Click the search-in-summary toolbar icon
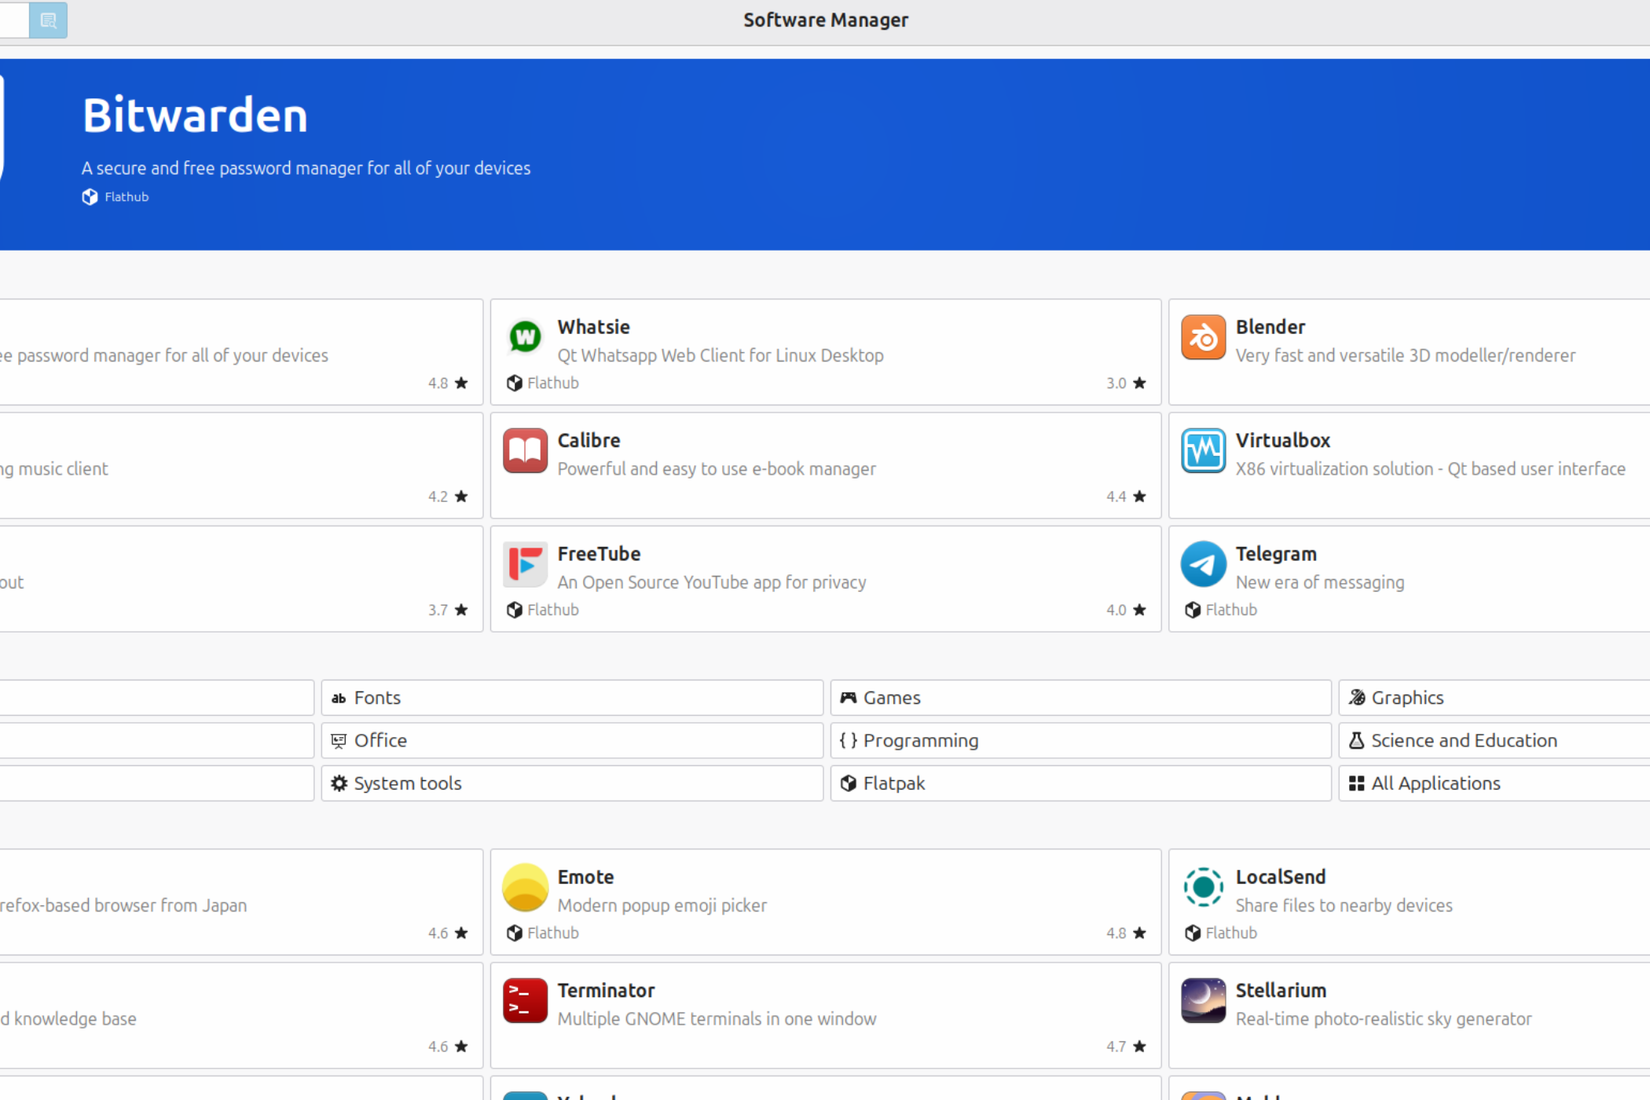The image size is (1650, 1100). tap(48, 20)
